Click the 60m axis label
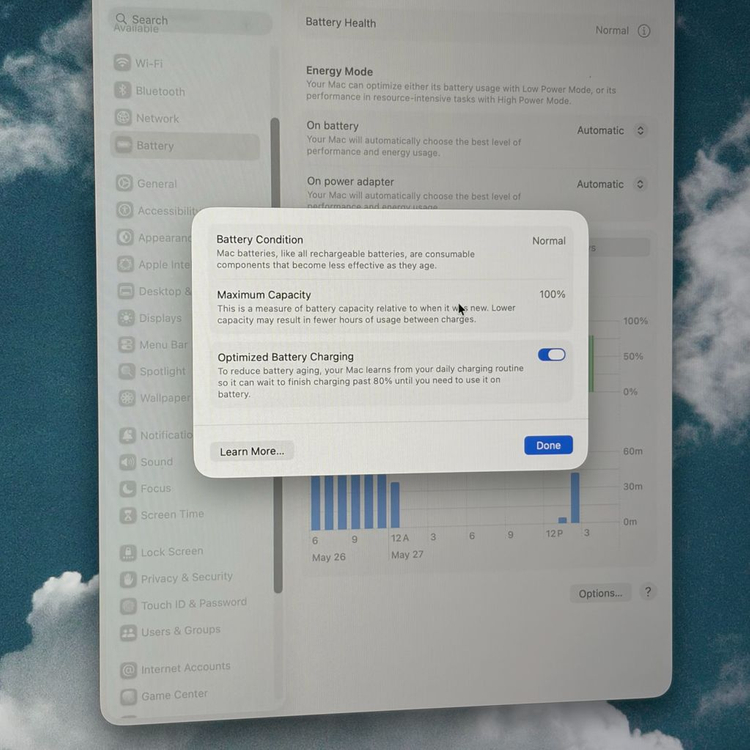Viewport: 750px width, 750px height. coord(632,451)
